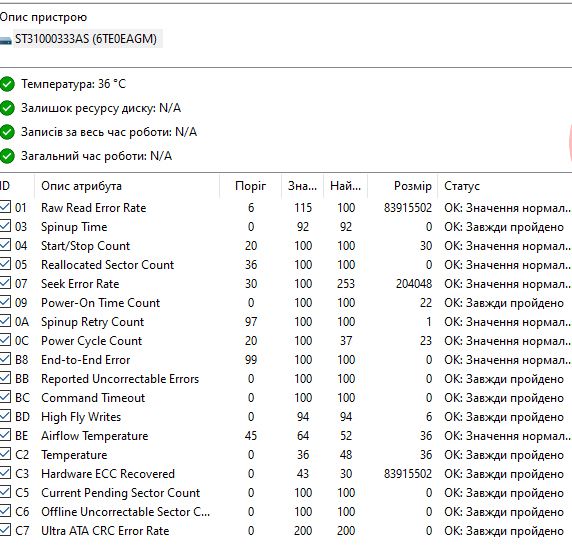Select the Reported Uncorrectable Errors attribute name

click(120, 379)
